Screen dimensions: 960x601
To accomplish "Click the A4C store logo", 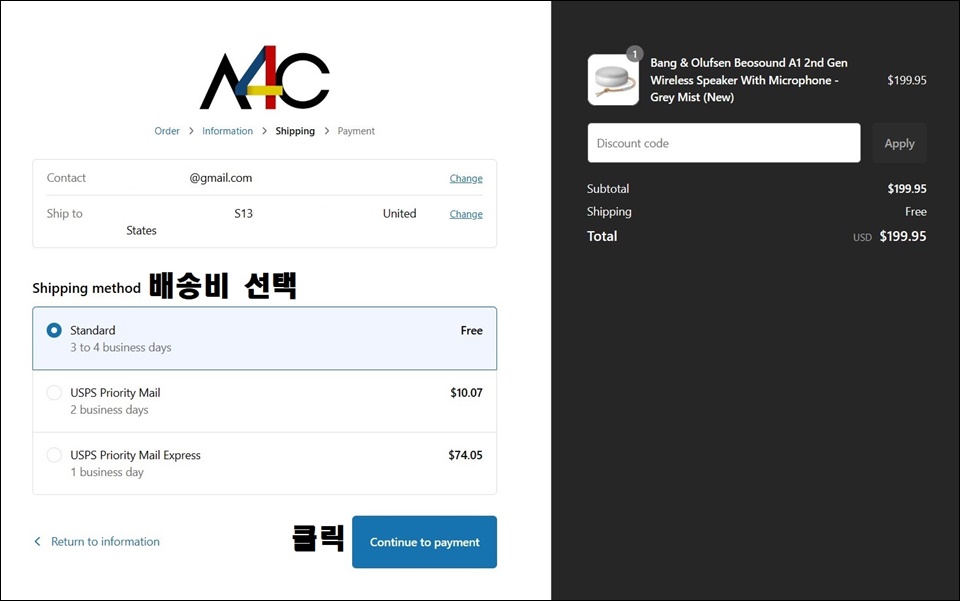I will pyautogui.click(x=264, y=78).
